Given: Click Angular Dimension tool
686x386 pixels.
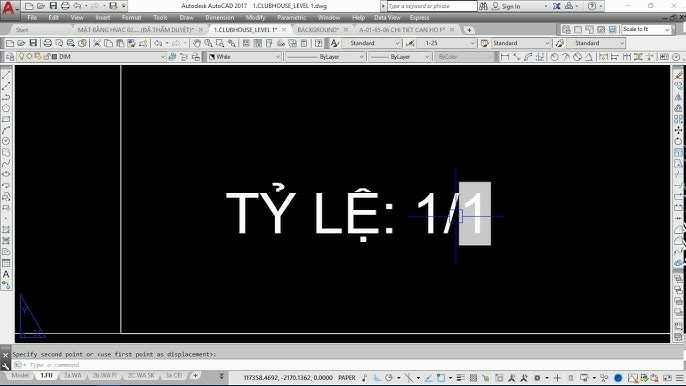Looking at the screenshot, I should (588, 57).
